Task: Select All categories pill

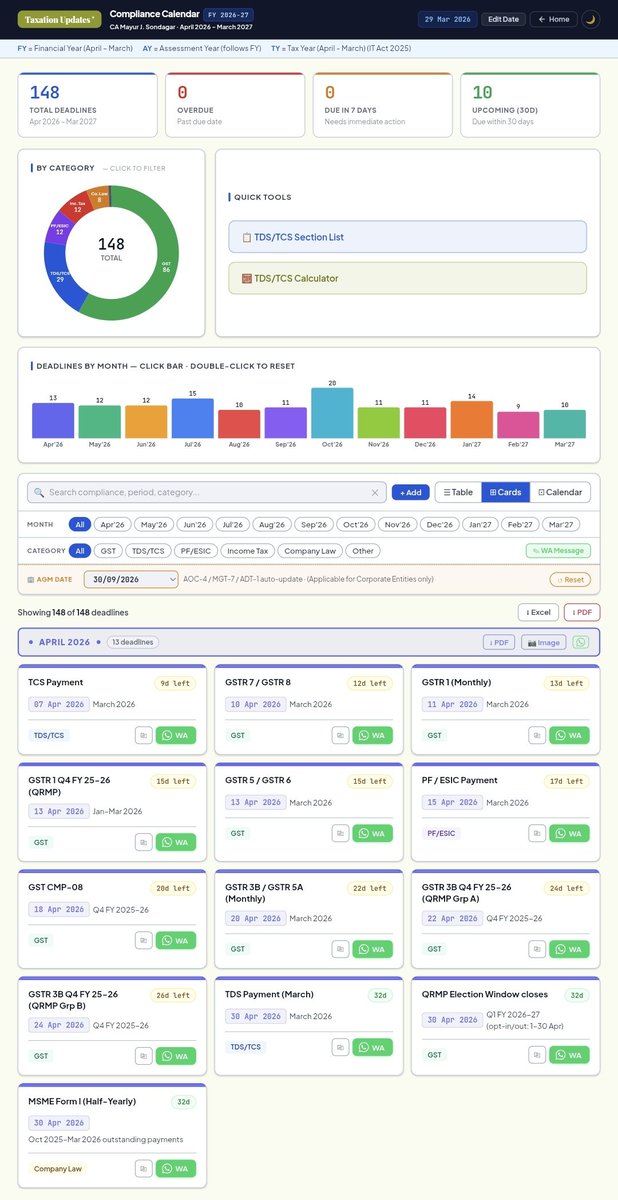Action: tap(80, 551)
